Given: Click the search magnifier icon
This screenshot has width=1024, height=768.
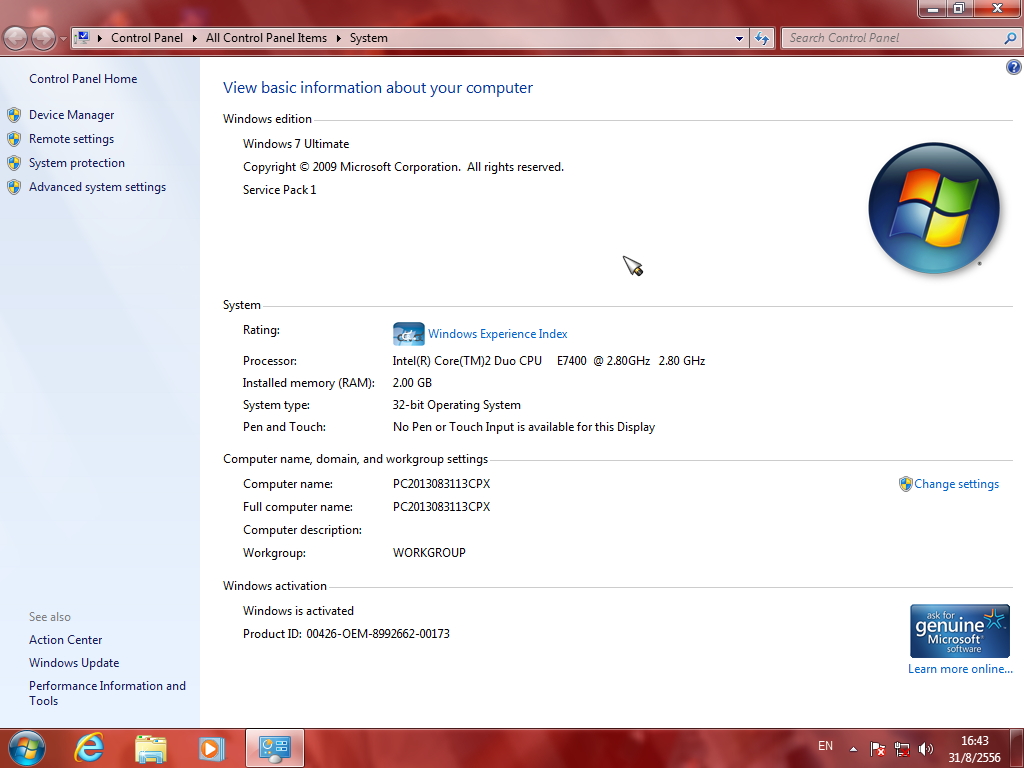Looking at the screenshot, I should (1010, 39).
